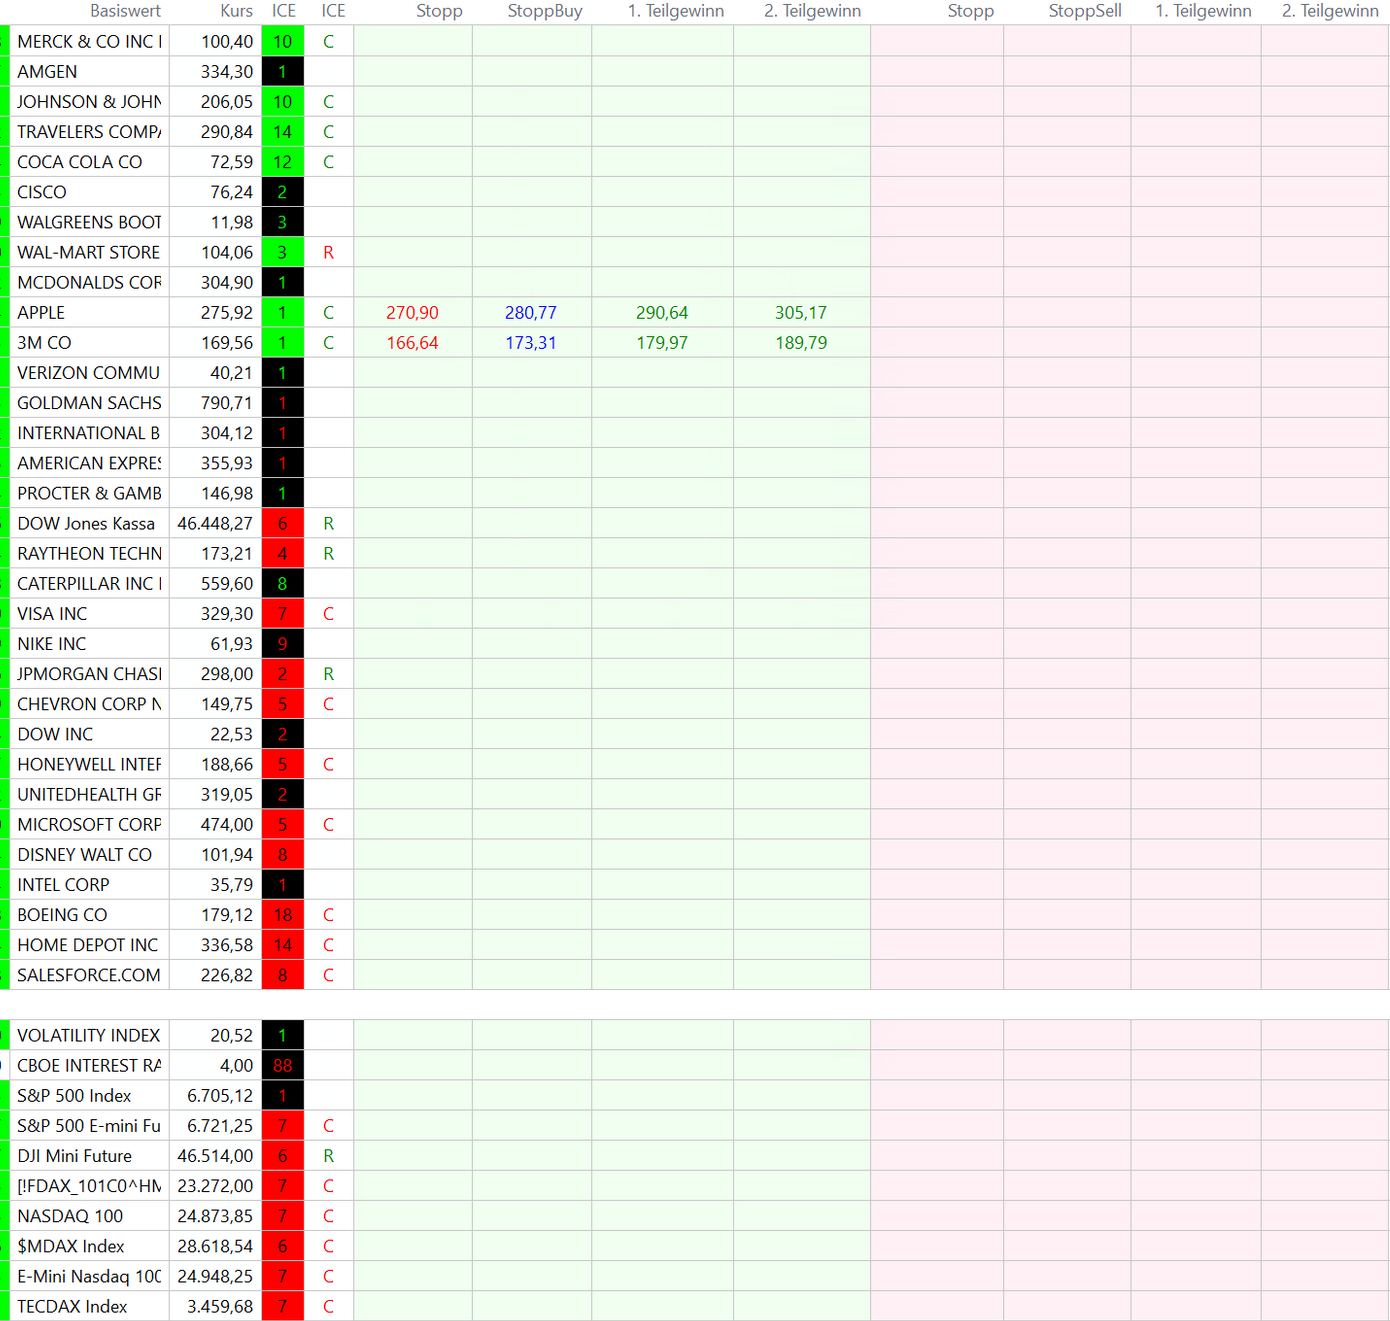Image resolution: width=1390 pixels, height=1321 pixels.
Task: Click the red R marker for WAL-MART
Action: pyautogui.click(x=328, y=253)
